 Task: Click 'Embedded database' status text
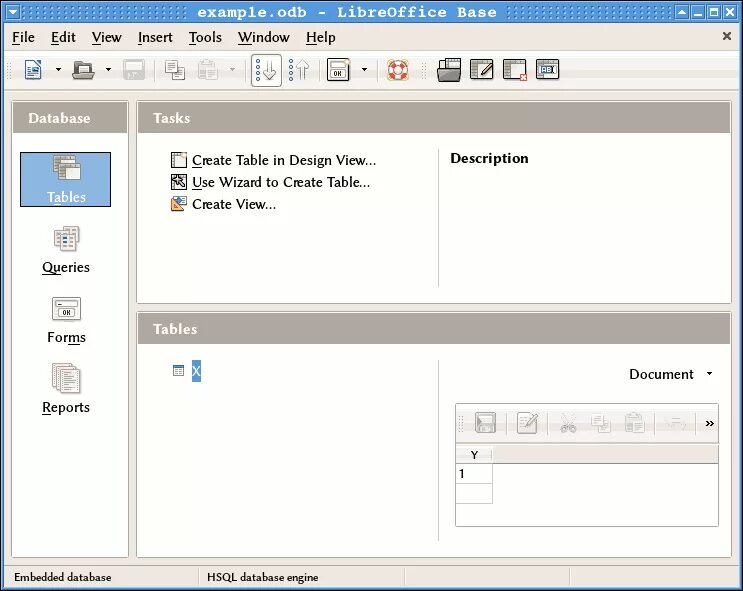click(x=63, y=577)
